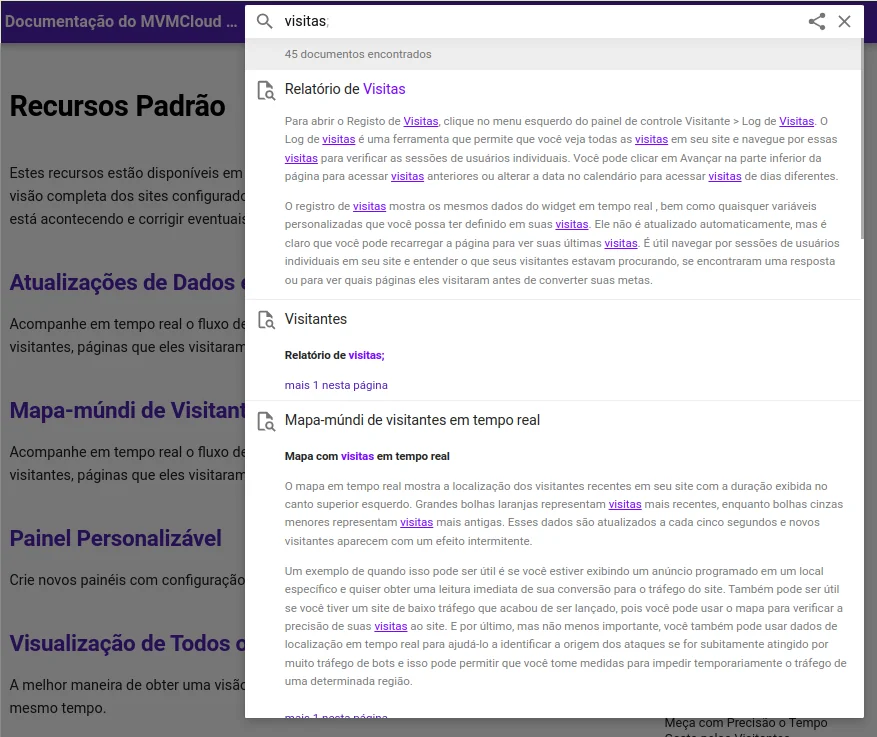
Task: Clear the search with the X icon
Action: click(x=845, y=21)
